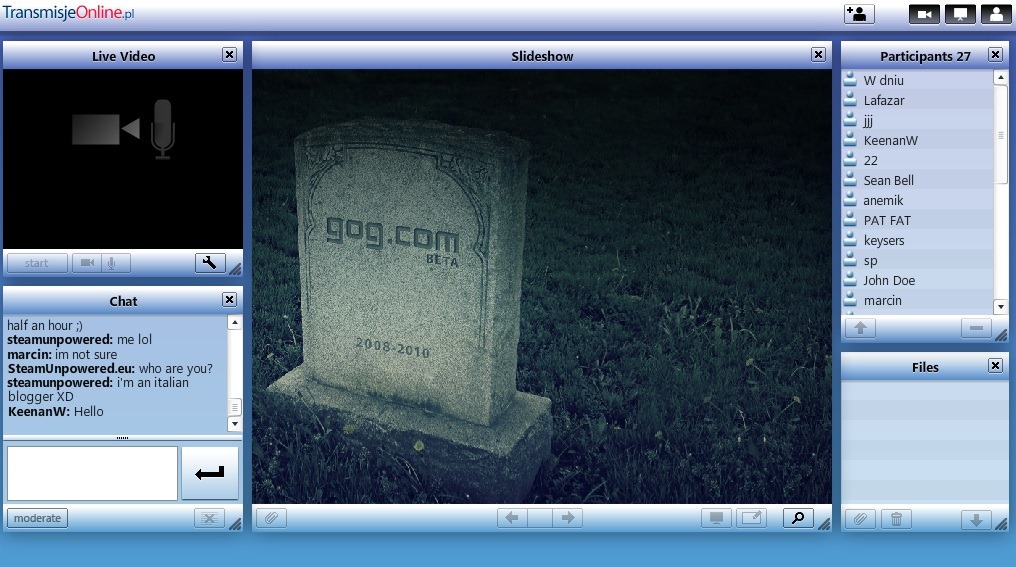Click the chat send (enter arrow) button

210,473
